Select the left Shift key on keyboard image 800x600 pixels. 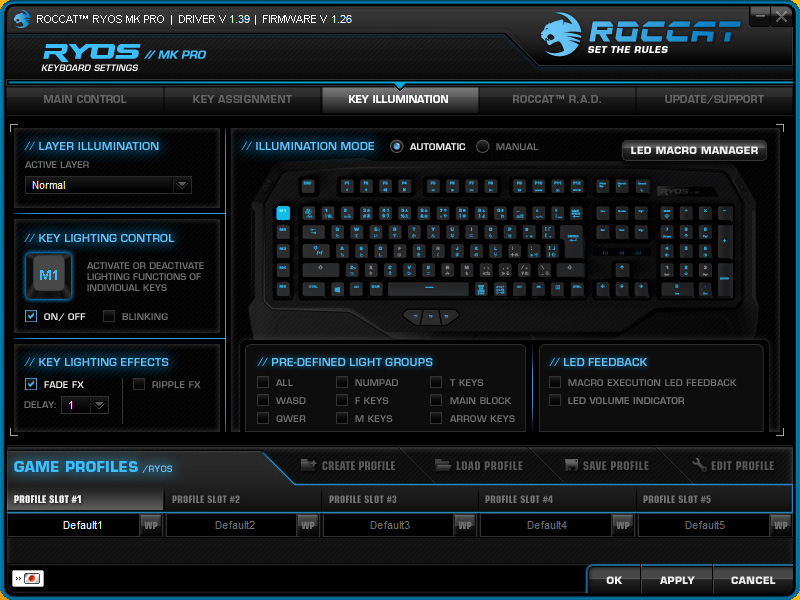(x=320, y=269)
